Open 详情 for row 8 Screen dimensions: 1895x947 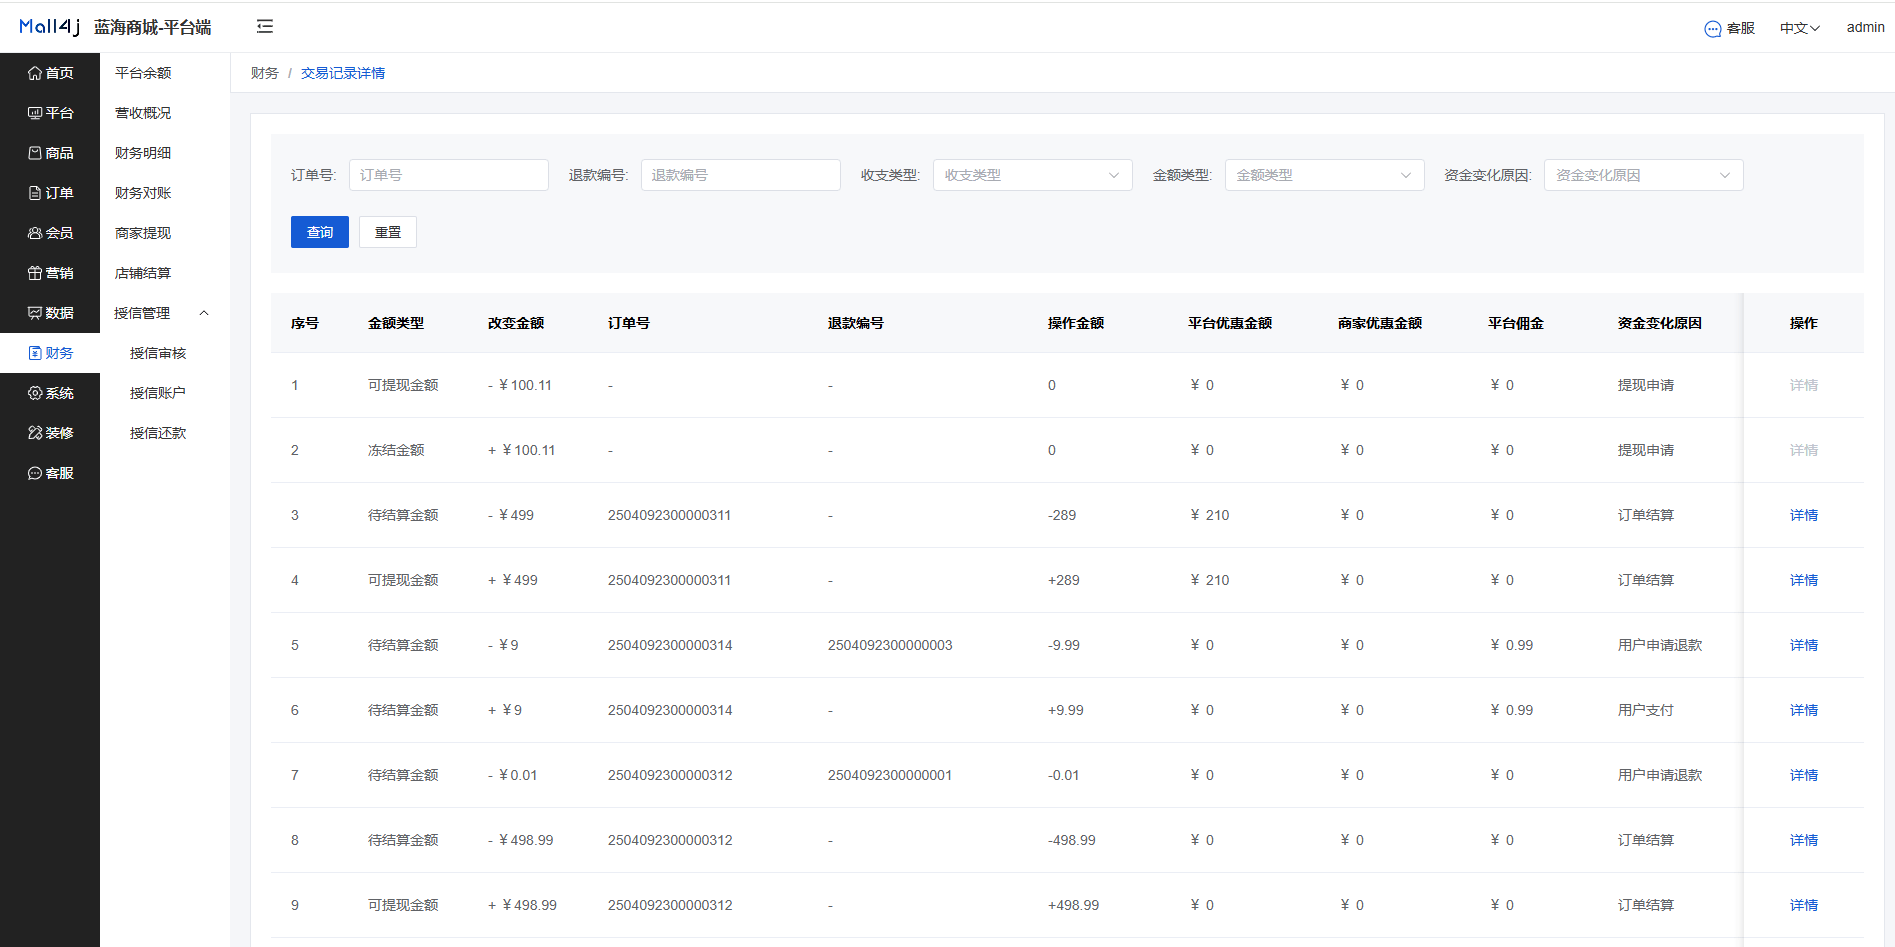[1804, 840]
